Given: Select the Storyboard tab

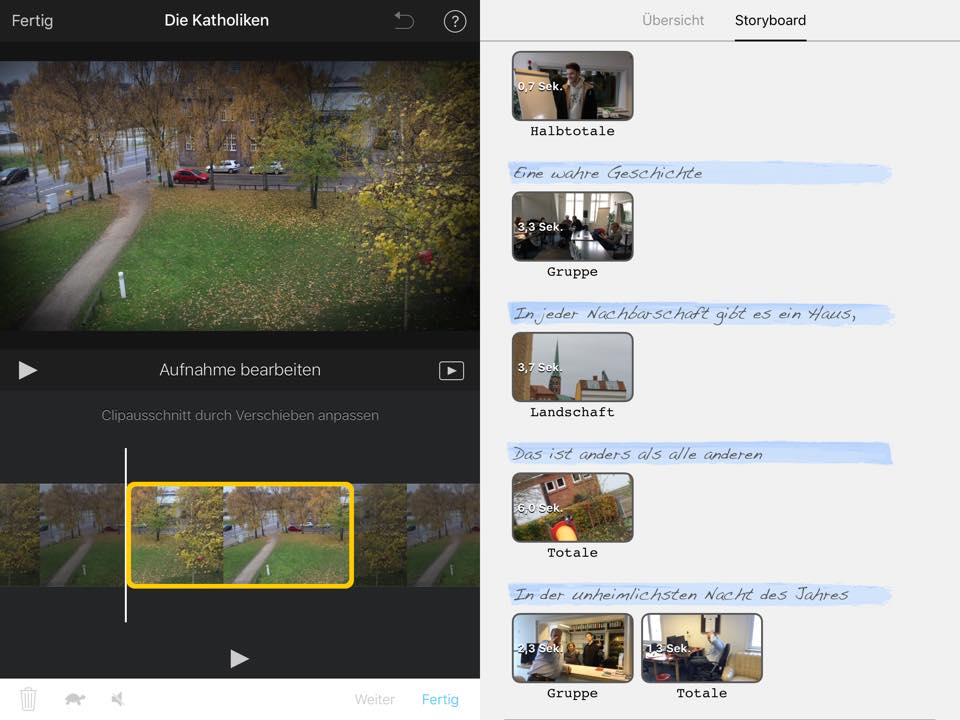Looking at the screenshot, I should 770,20.
